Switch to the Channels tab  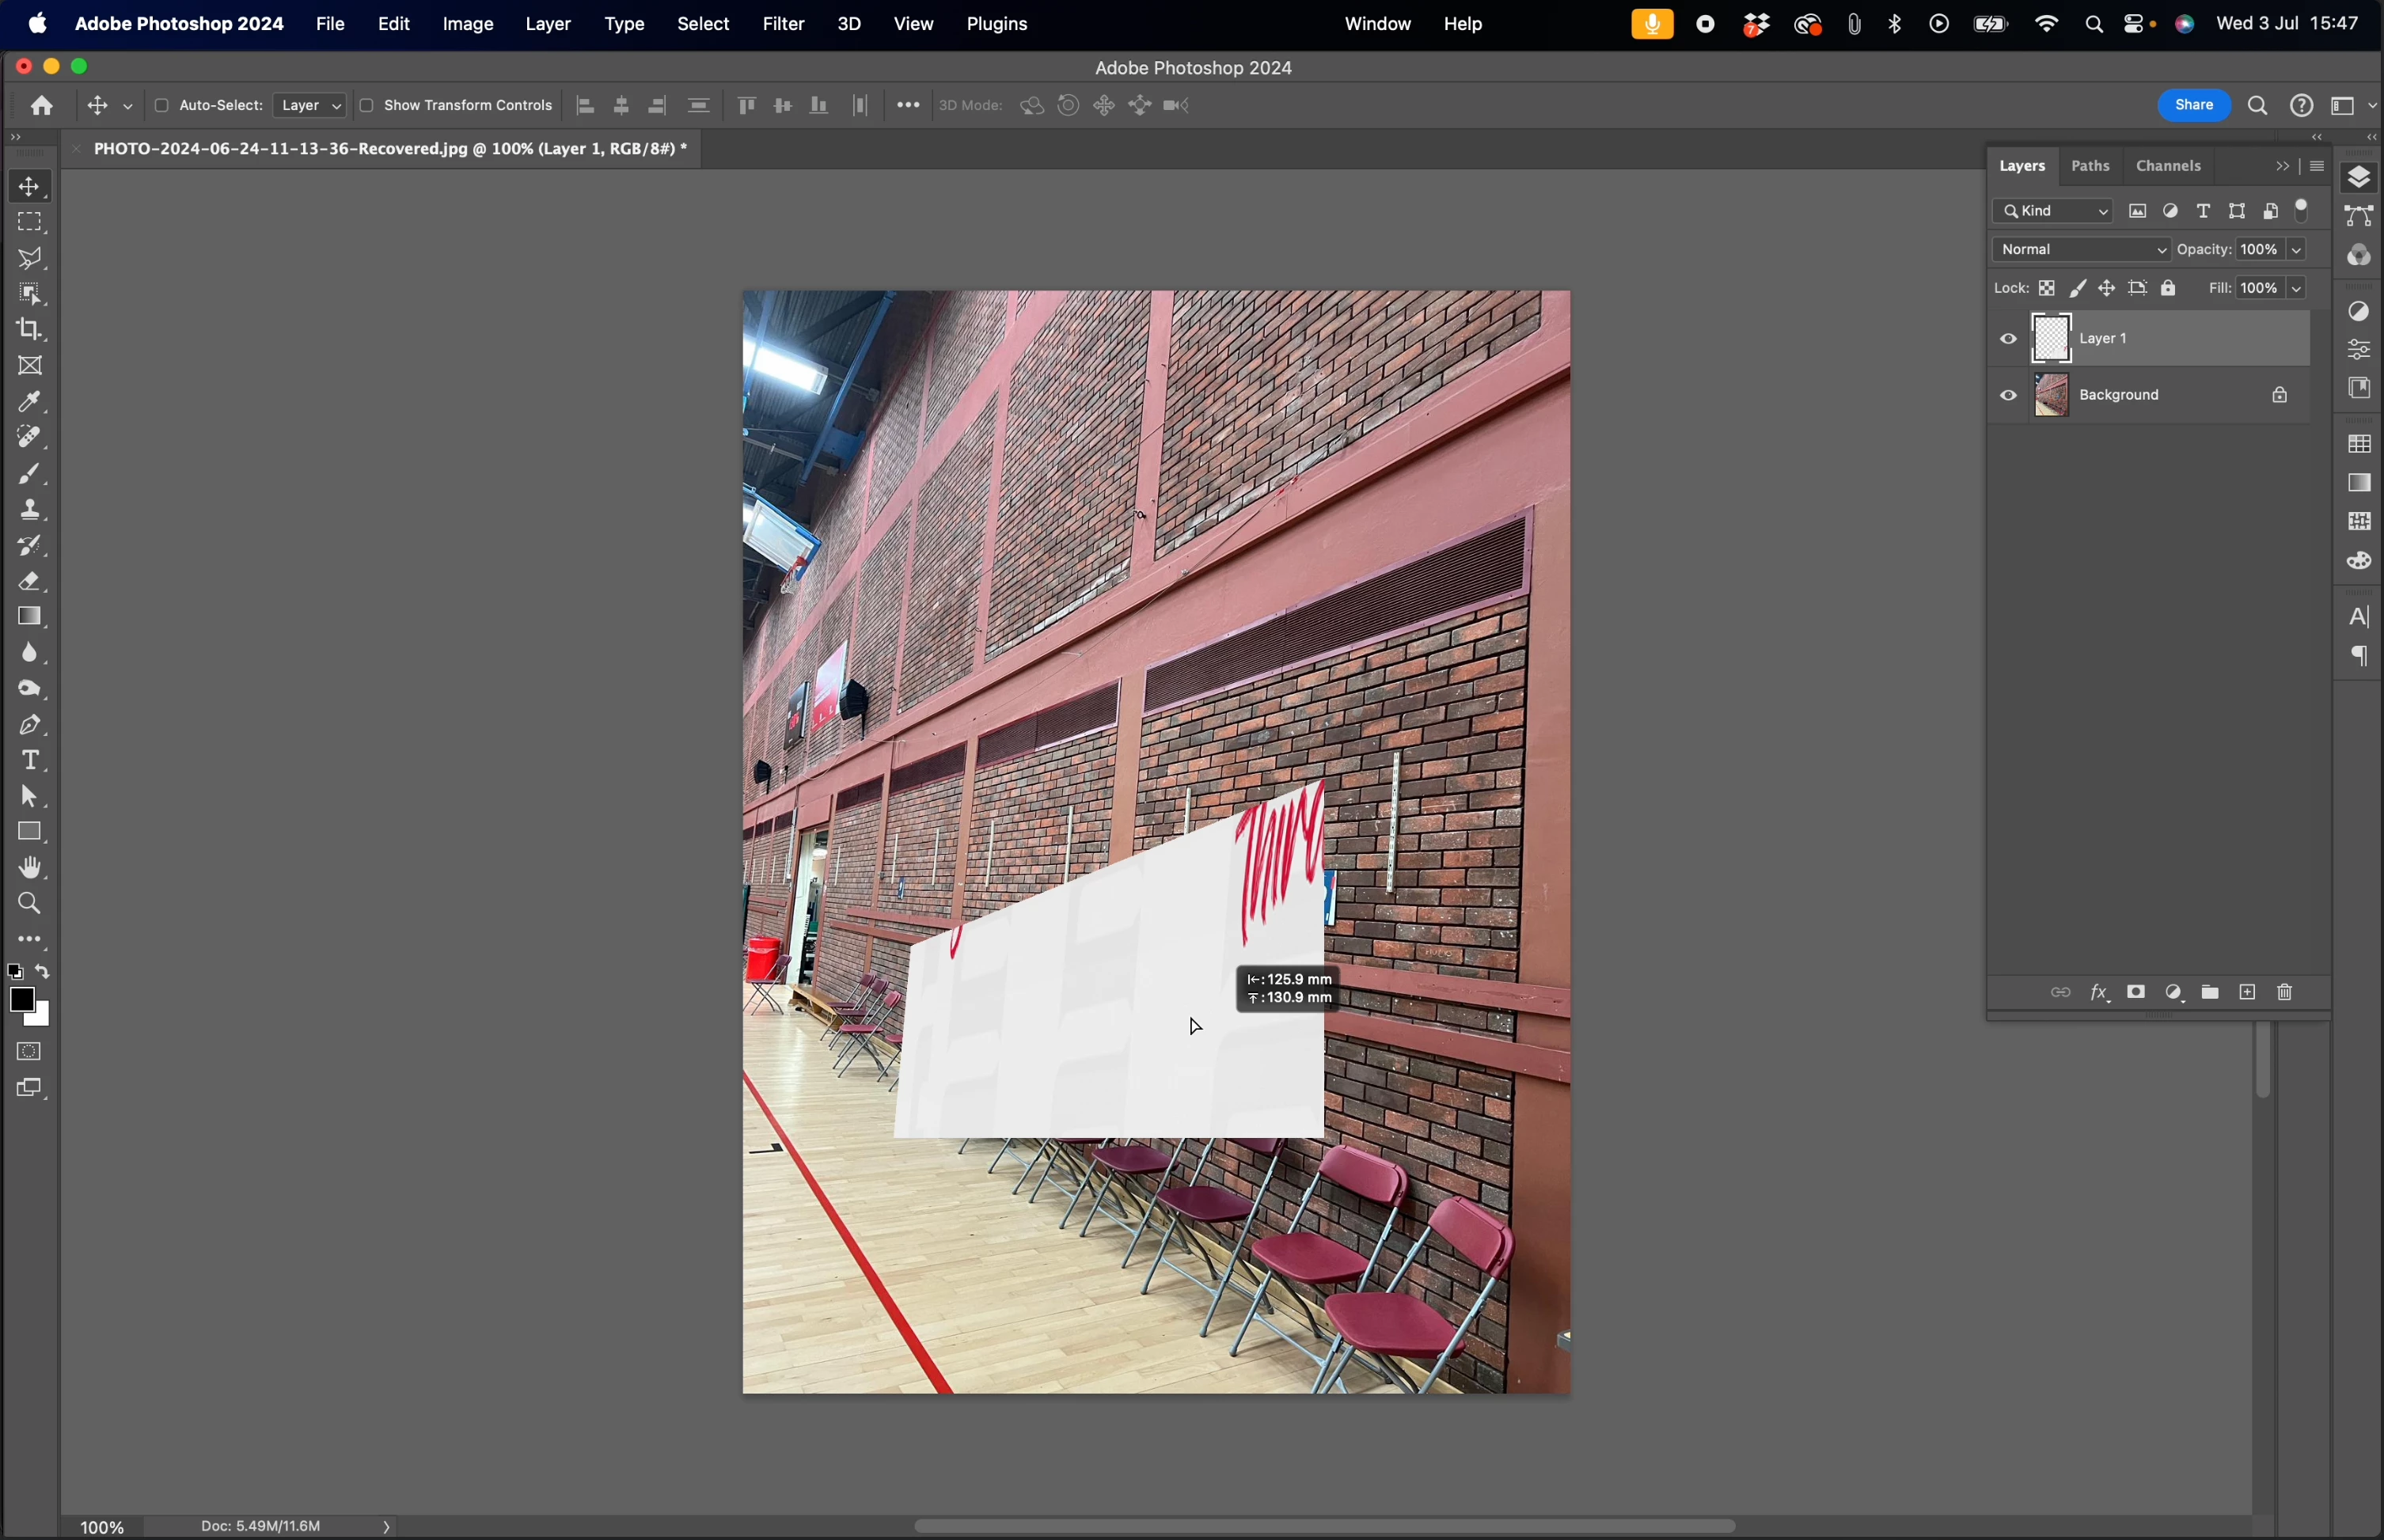[x=2169, y=167]
